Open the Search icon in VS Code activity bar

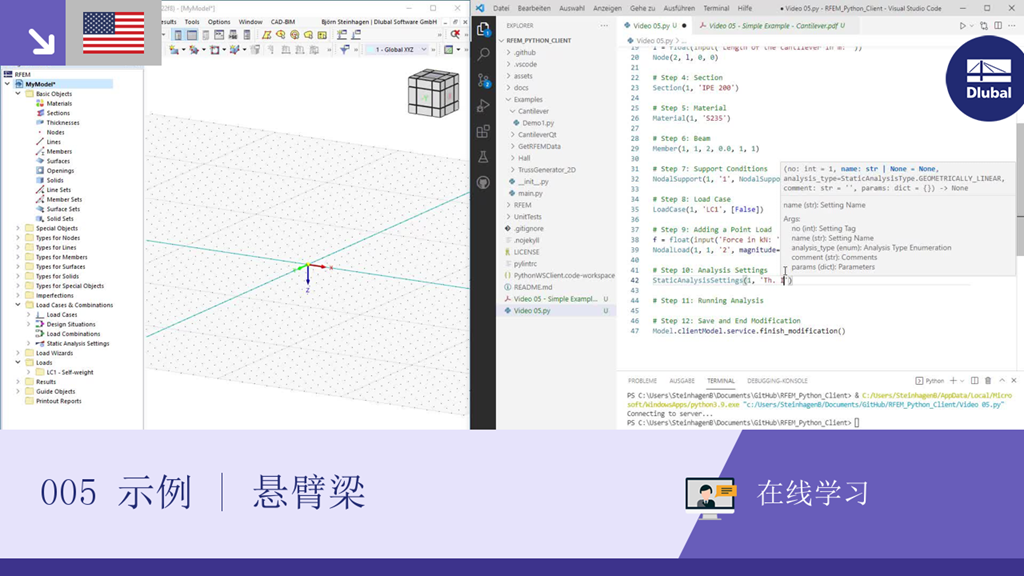click(x=483, y=54)
